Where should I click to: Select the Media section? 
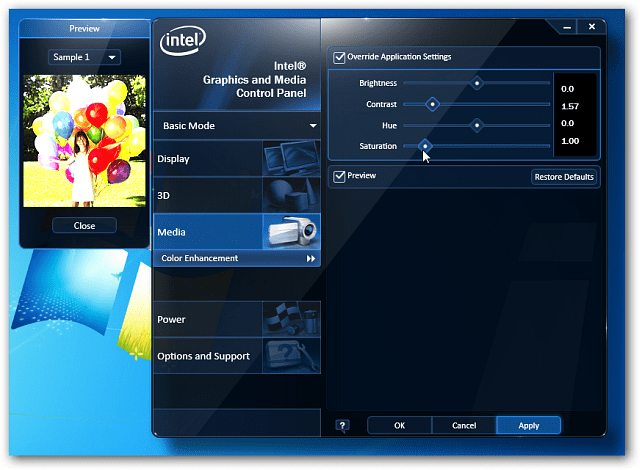[x=237, y=231]
